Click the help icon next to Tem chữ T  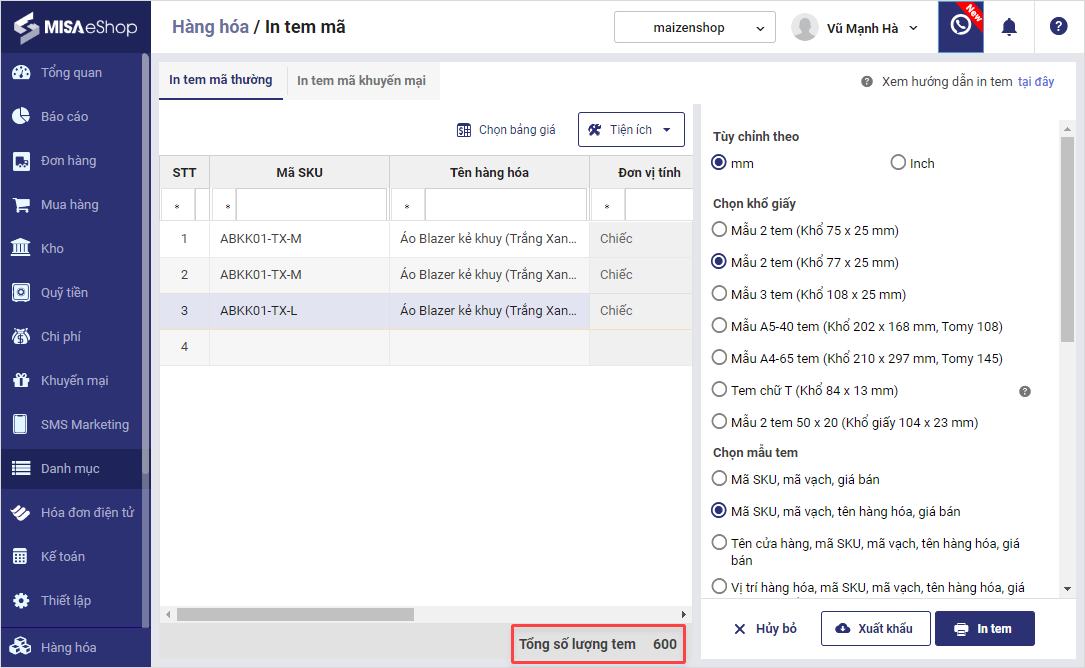tap(1025, 391)
